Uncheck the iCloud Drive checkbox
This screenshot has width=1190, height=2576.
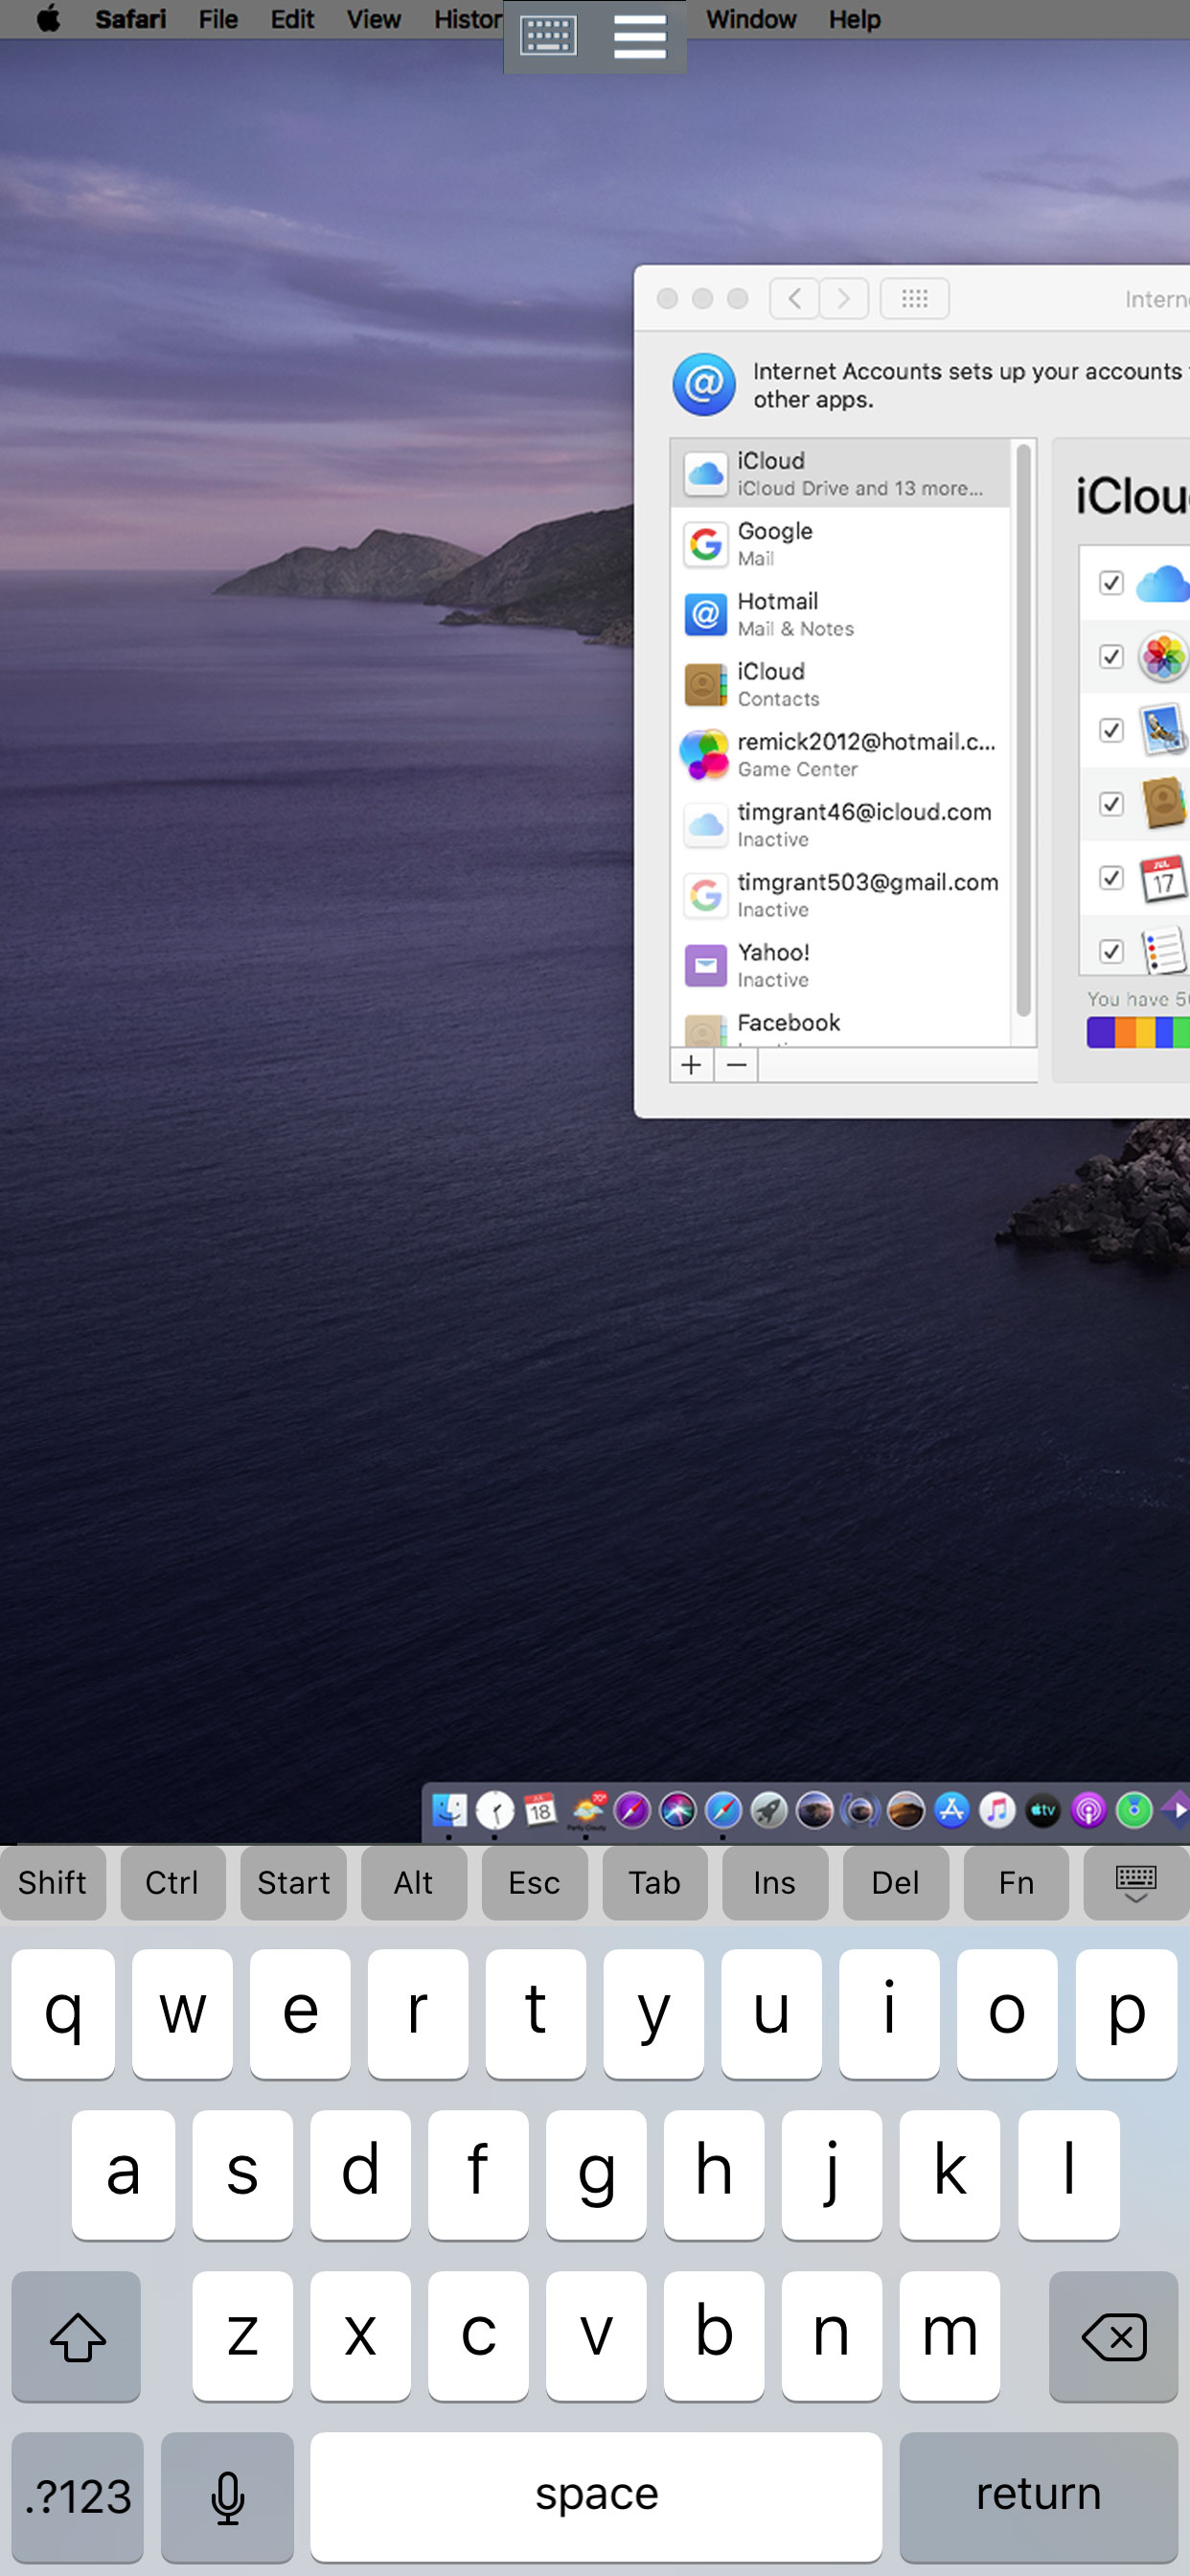pos(1111,583)
